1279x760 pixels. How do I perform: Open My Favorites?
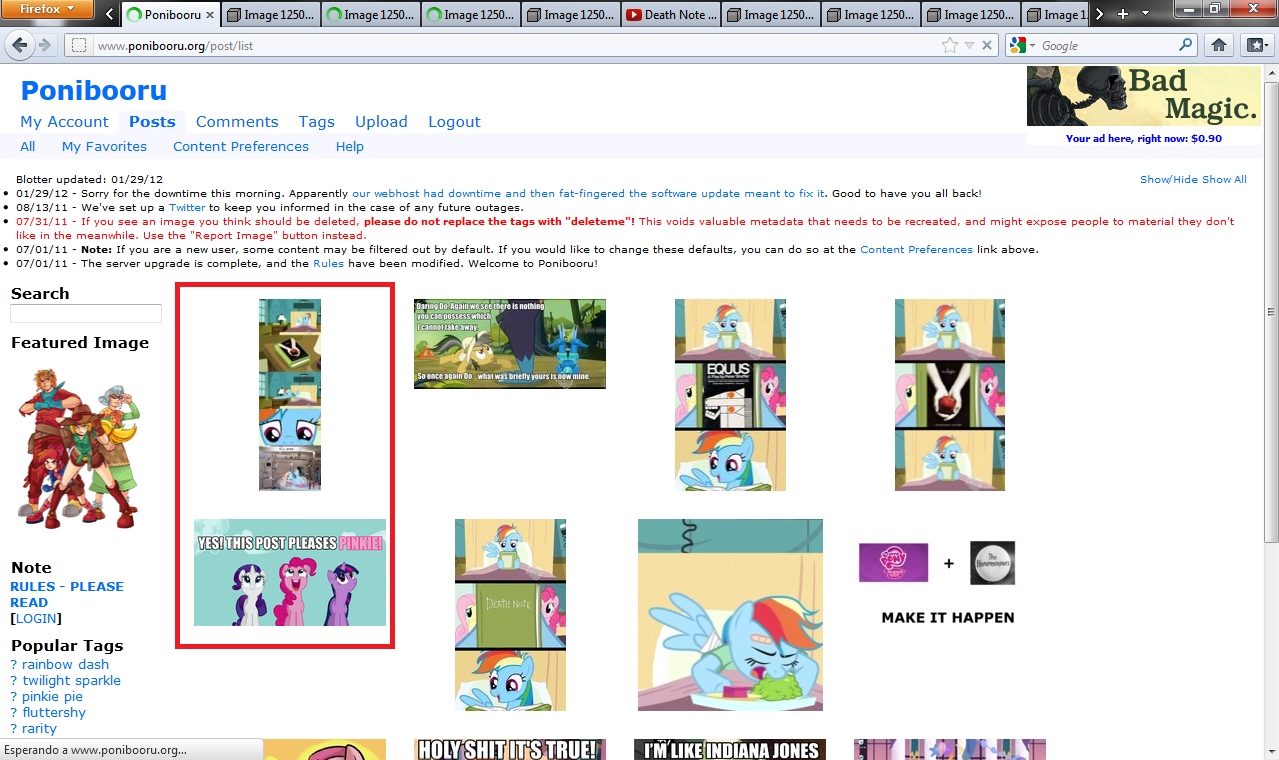[x=104, y=146]
